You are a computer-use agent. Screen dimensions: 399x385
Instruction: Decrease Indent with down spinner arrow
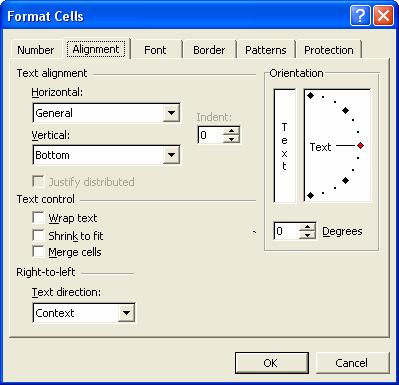point(231,139)
